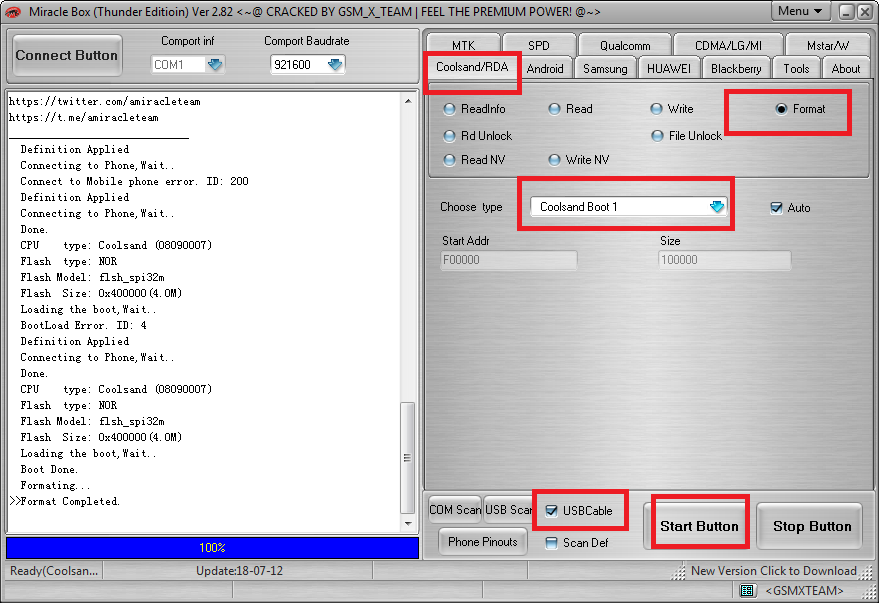Click the Start Addr F00000 field
This screenshot has height=603, width=879.
coord(508,260)
